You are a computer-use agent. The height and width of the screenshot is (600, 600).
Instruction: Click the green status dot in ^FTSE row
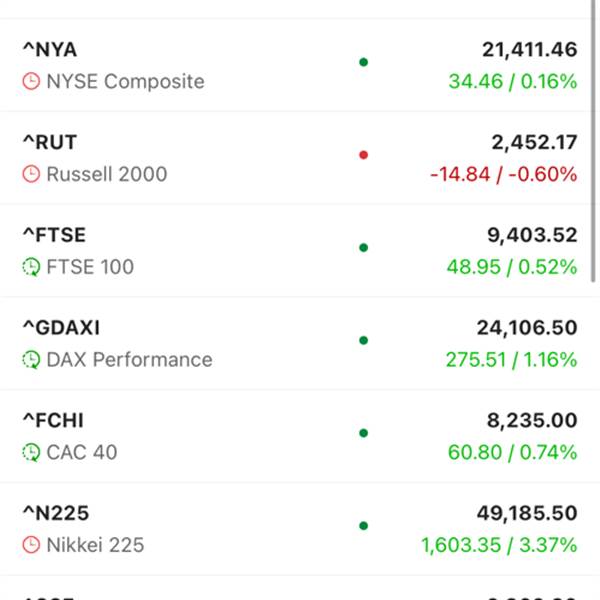pyautogui.click(x=363, y=247)
